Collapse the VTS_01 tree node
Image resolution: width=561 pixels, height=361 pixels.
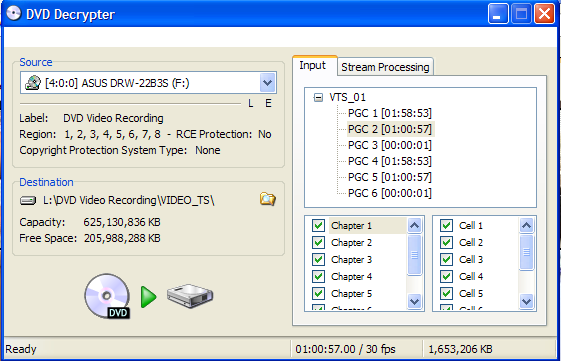coord(318,97)
